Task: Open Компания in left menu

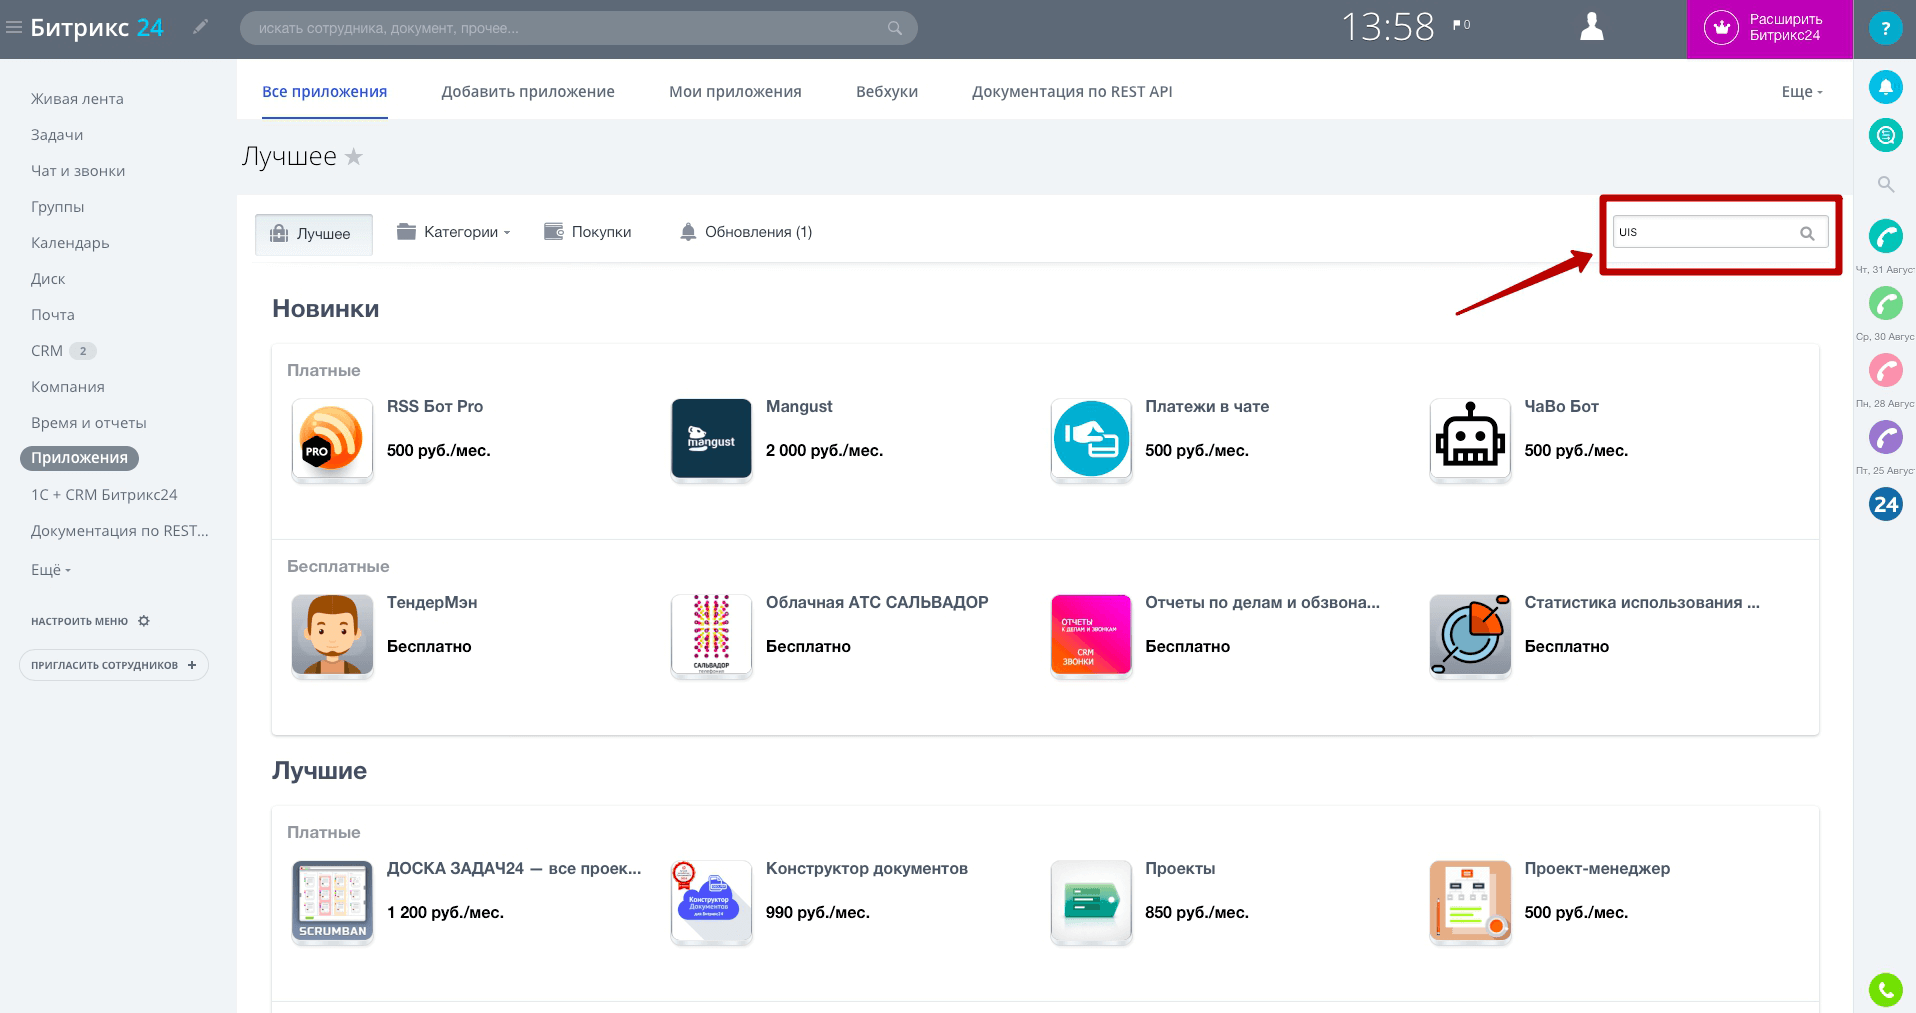Action: (x=68, y=387)
